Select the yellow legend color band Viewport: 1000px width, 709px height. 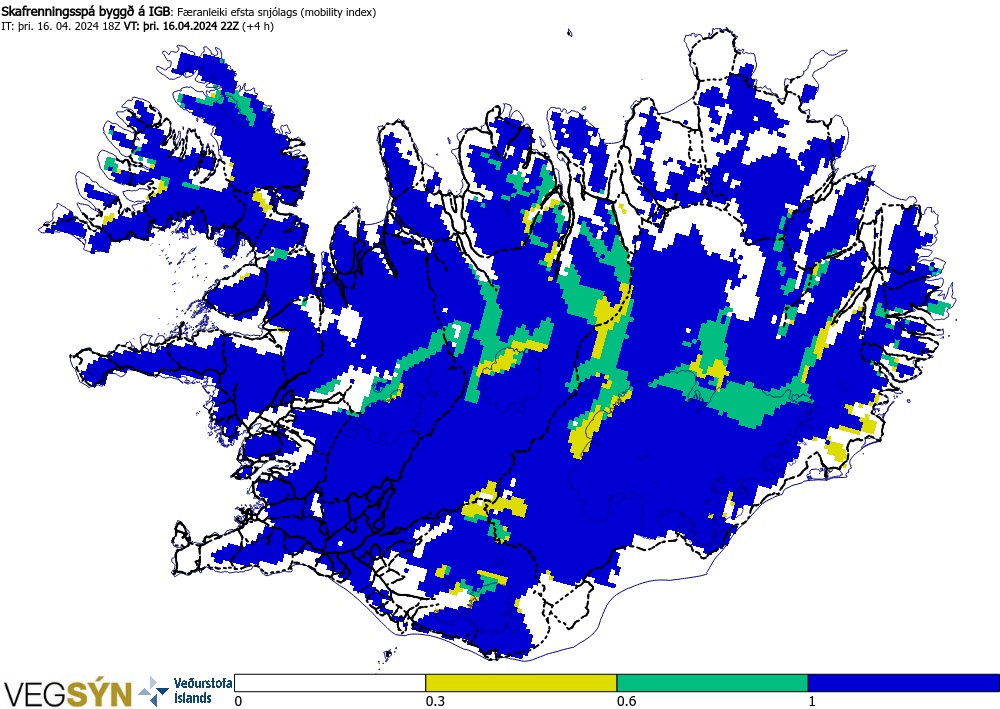(x=521, y=683)
